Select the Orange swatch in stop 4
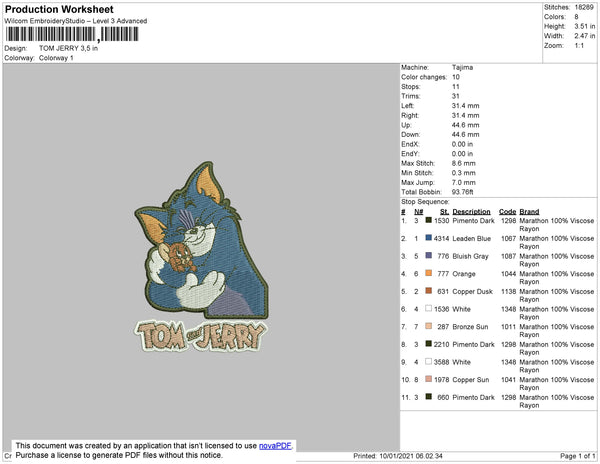 click(429, 273)
